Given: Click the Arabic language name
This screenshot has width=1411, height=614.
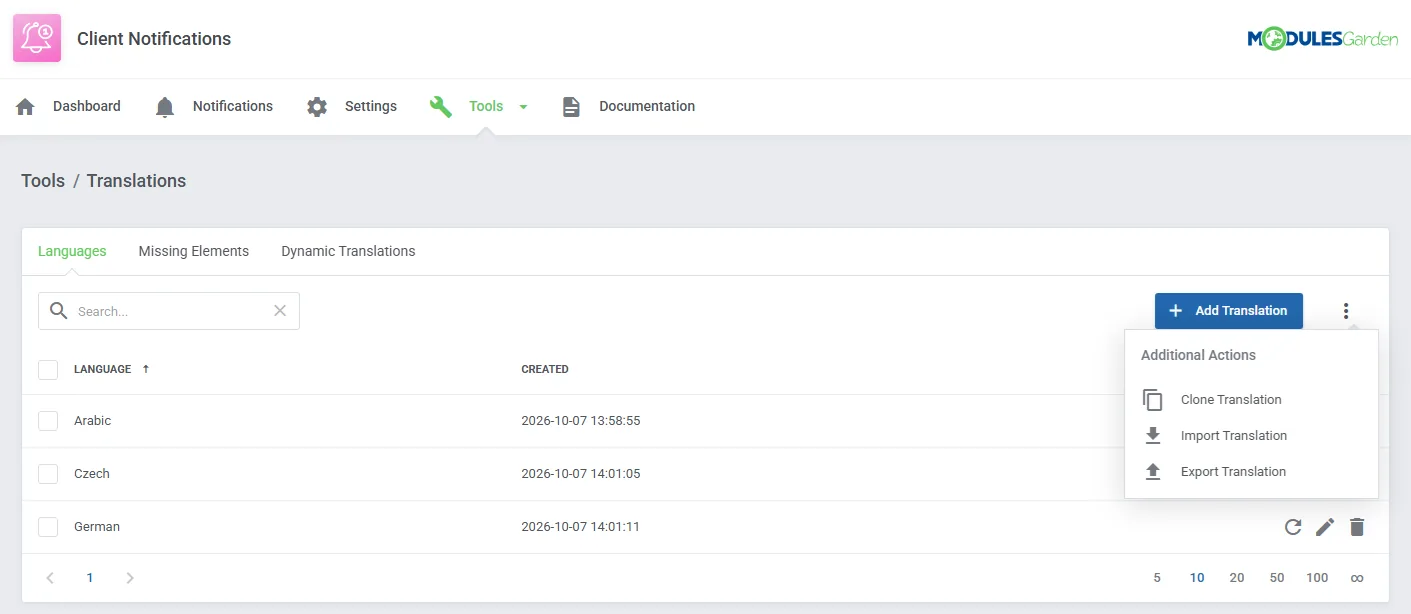Looking at the screenshot, I should [x=92, y=421].
